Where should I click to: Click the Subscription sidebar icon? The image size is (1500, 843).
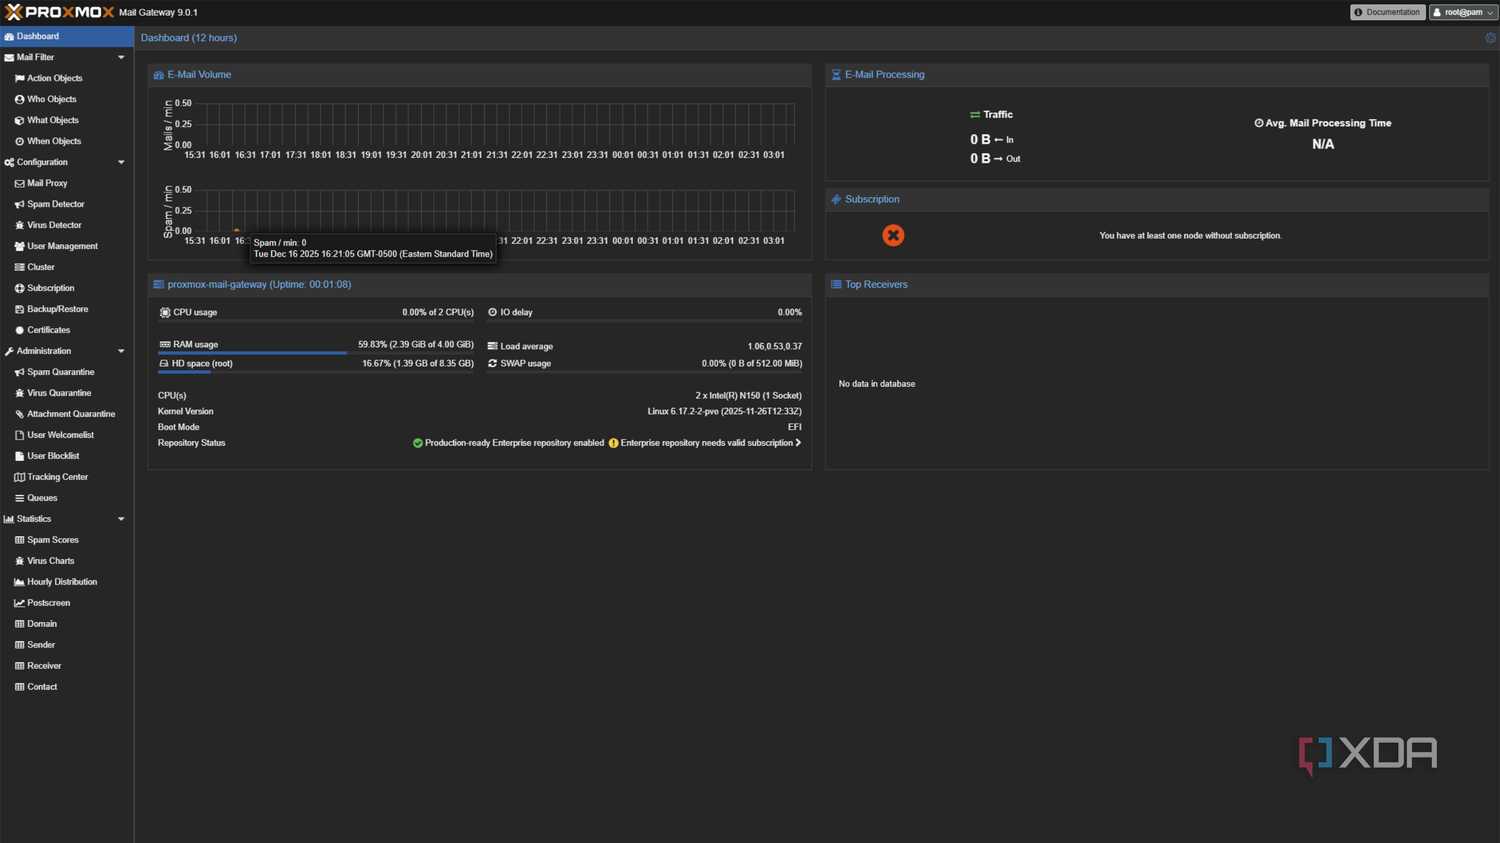tap(19, 288)
